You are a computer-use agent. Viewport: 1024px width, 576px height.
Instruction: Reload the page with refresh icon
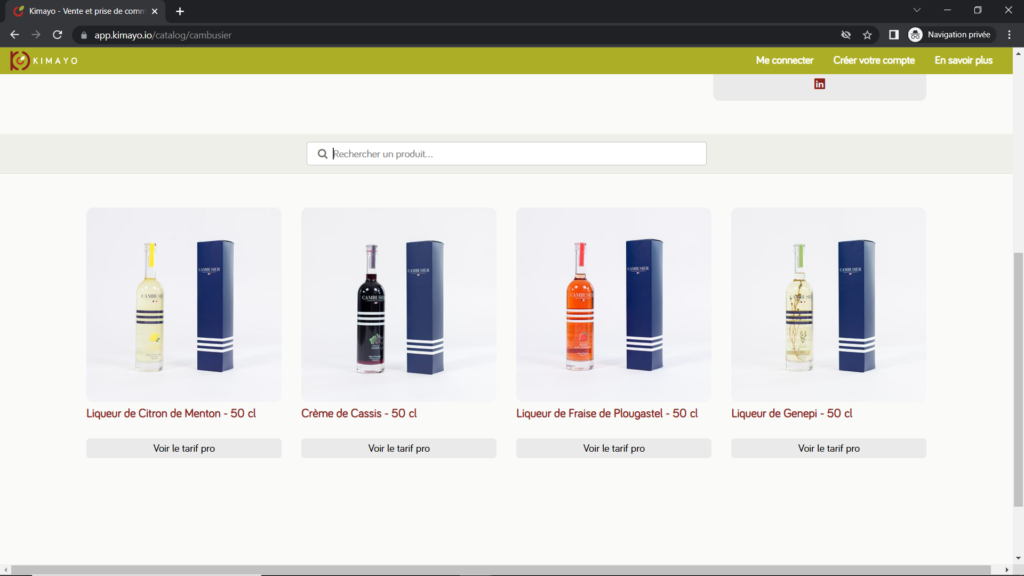(x=57, y=35)
